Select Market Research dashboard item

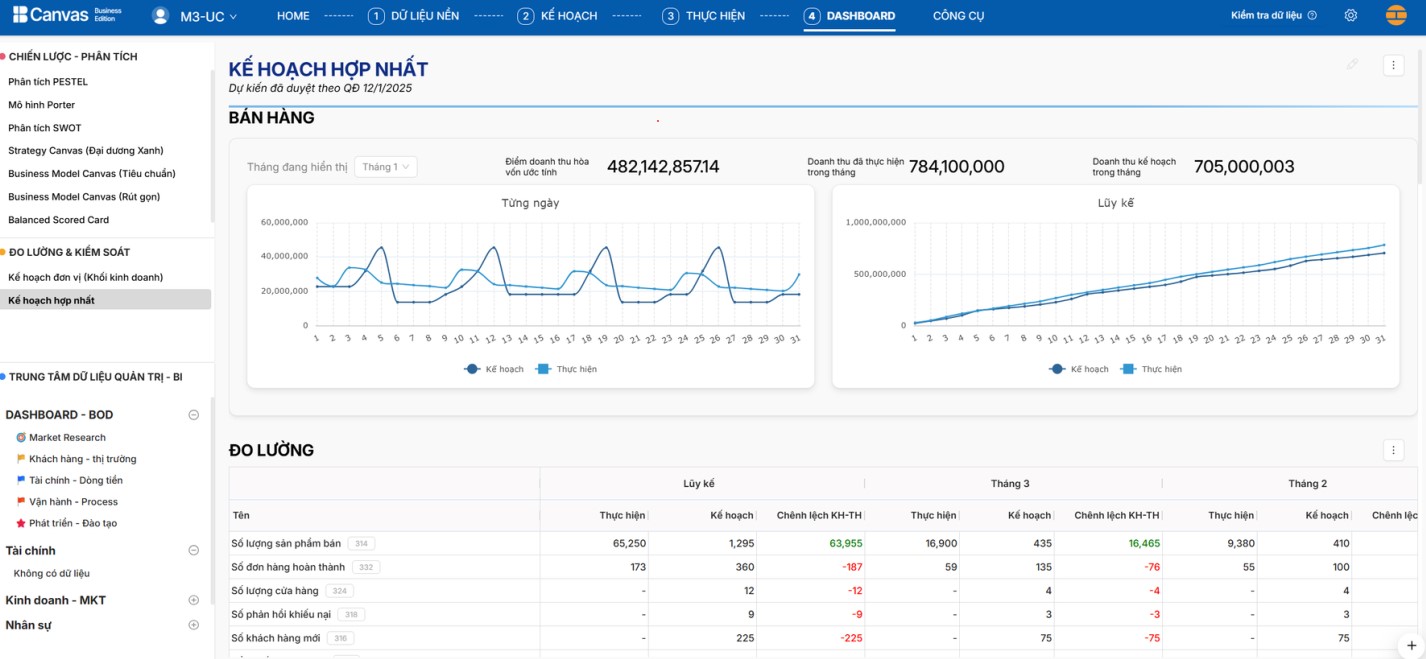[67, 437]
